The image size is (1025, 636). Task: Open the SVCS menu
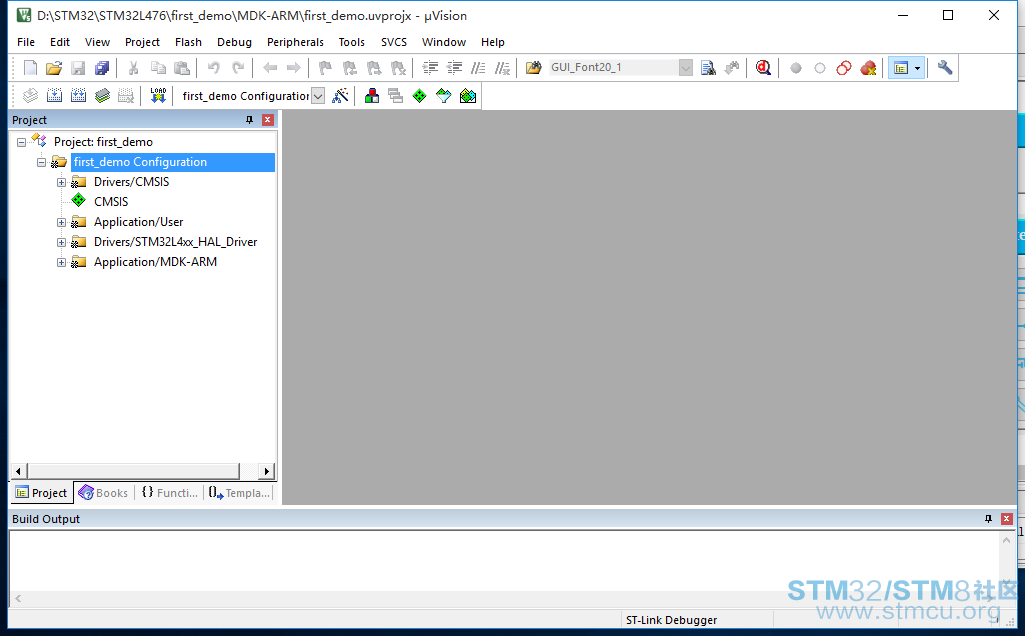pos(394,42)
